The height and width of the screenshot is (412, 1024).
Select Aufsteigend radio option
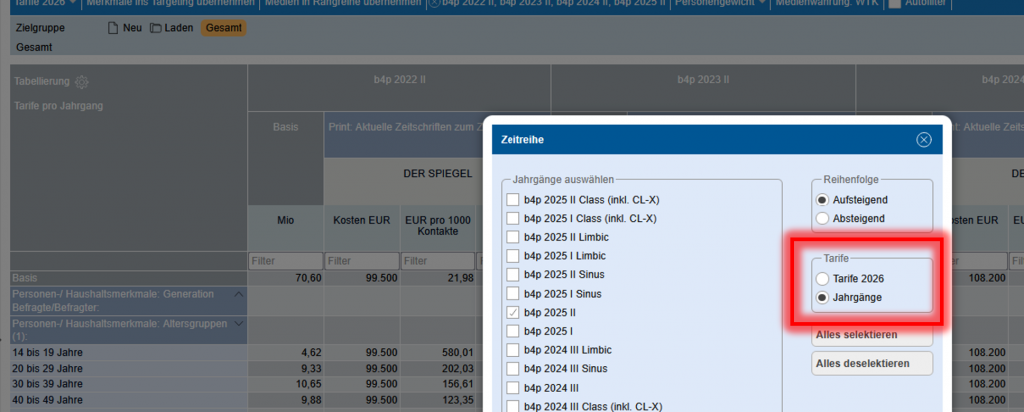[x=823, y=199]
